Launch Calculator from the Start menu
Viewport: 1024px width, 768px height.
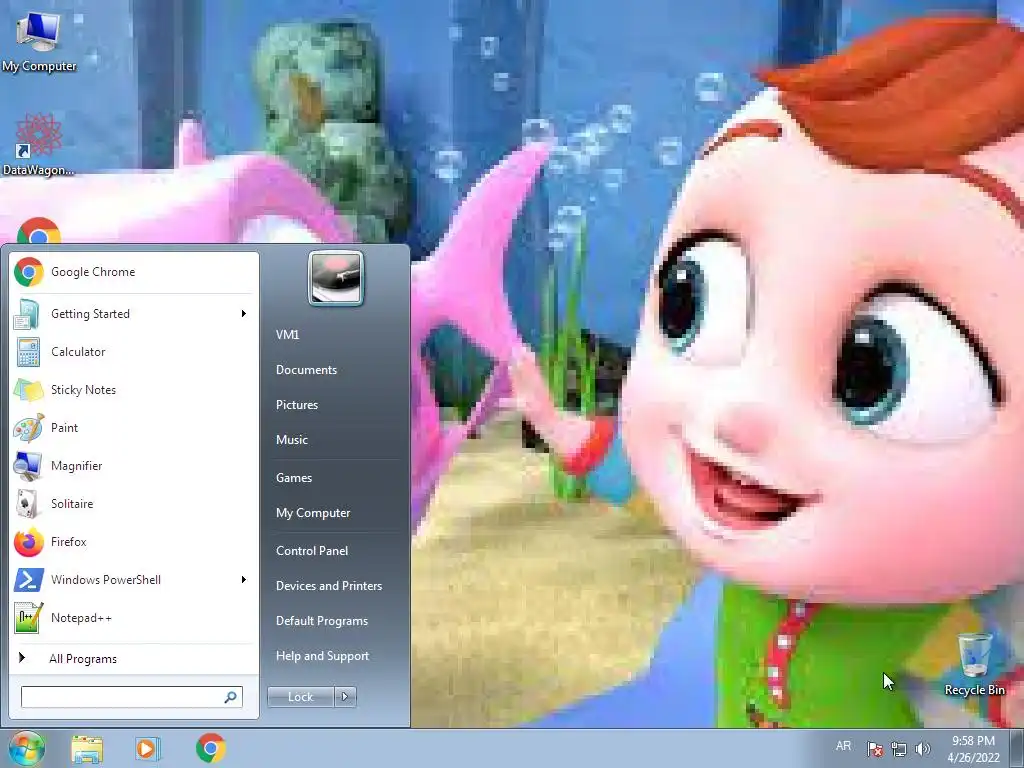click(134, 352)
